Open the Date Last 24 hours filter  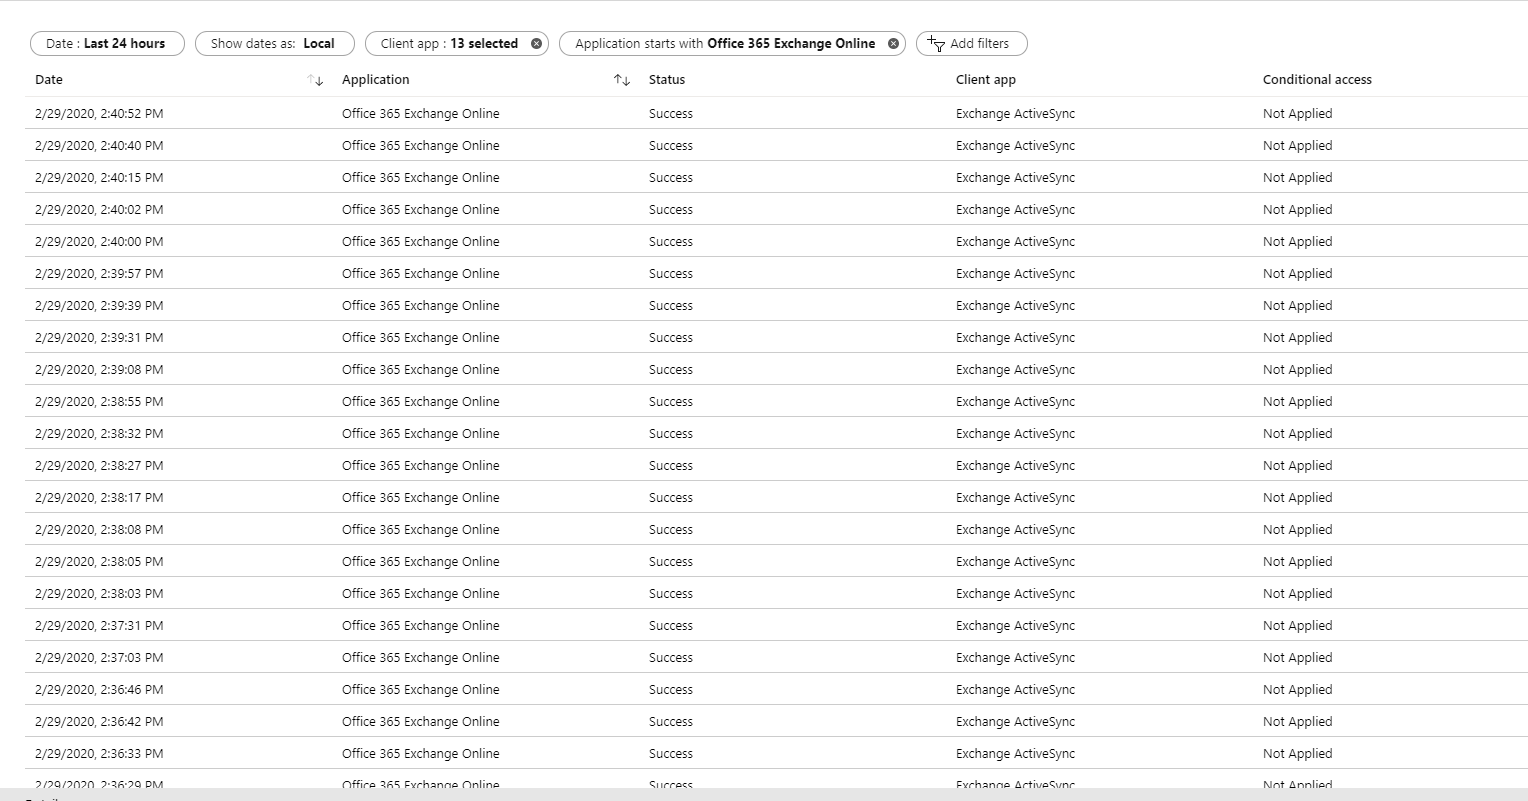point(107,44)
